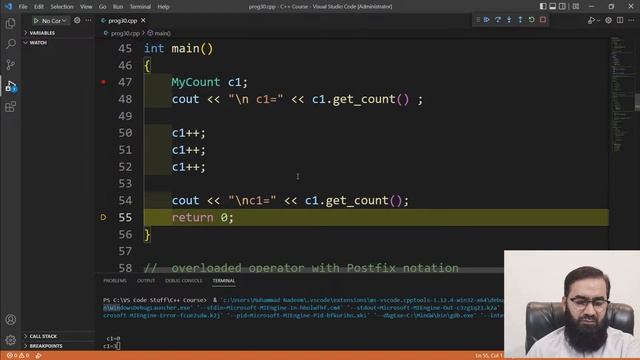Screen dimensions: 640x360
Task: Collapse the WATCH section
Action: tap(58, 42)
